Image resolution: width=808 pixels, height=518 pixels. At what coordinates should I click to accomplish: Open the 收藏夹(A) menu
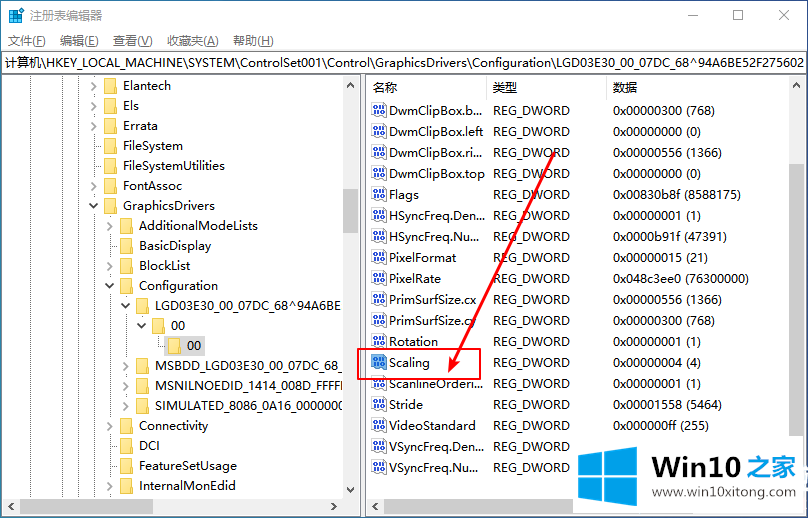tap(192, 40)
